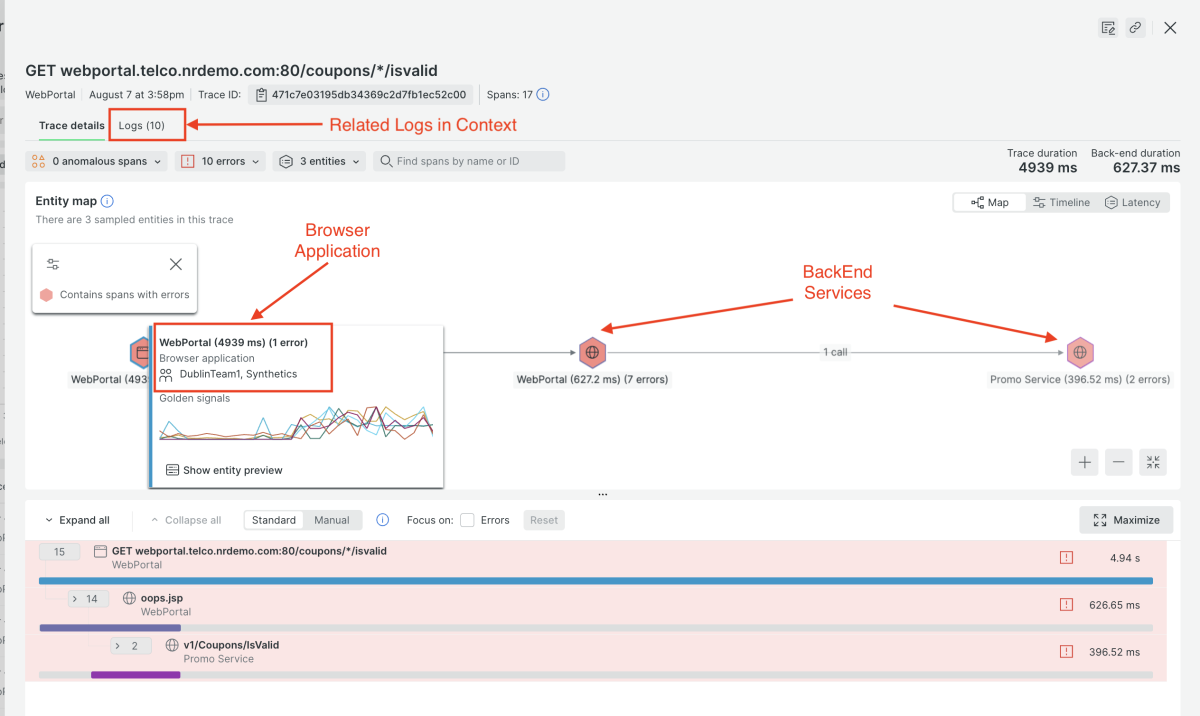
Task: Select the Trace details tab
Action: (73, 125)
